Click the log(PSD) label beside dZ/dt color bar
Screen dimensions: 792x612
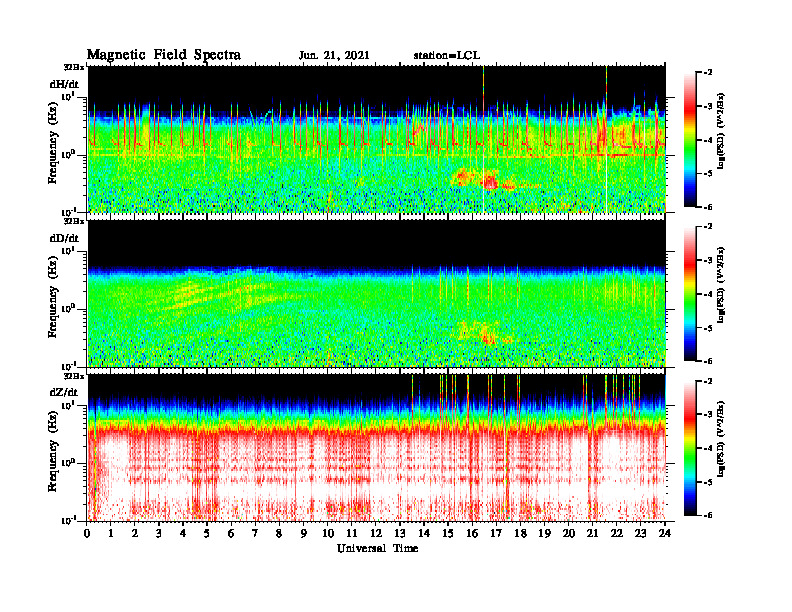(x=721, y=439)
